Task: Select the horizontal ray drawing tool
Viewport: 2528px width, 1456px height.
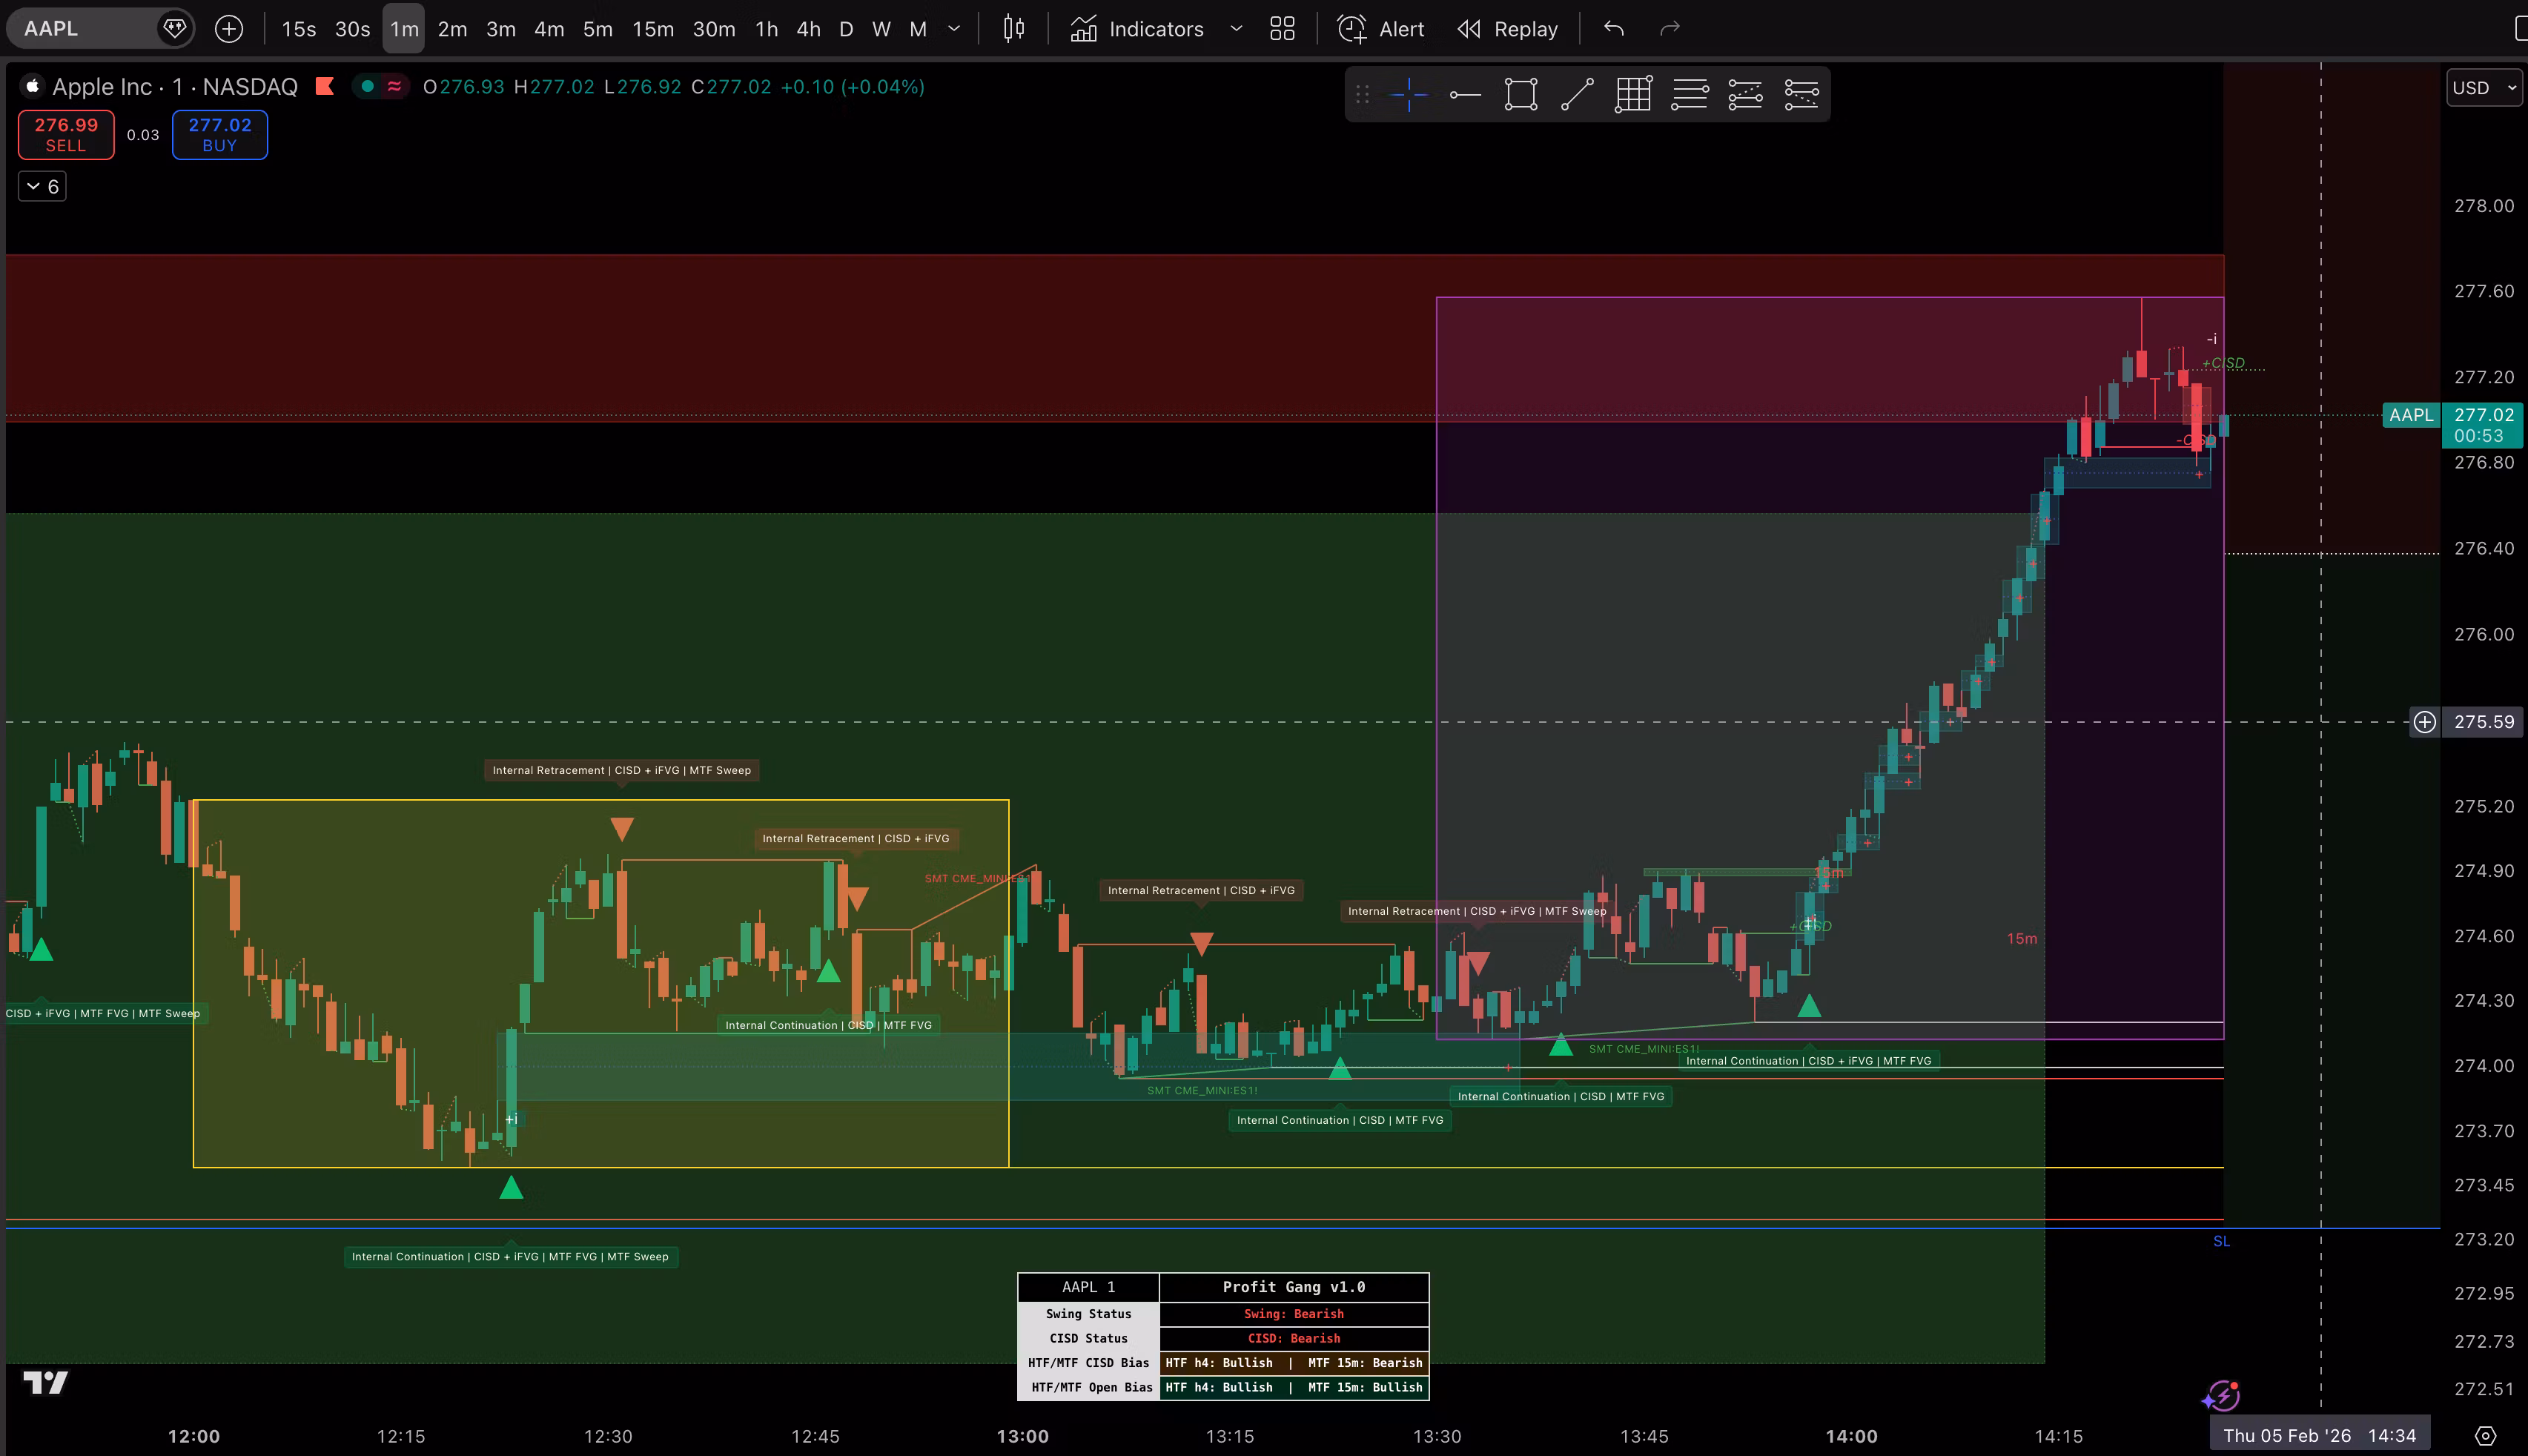Action: (x=1465, y=95)
